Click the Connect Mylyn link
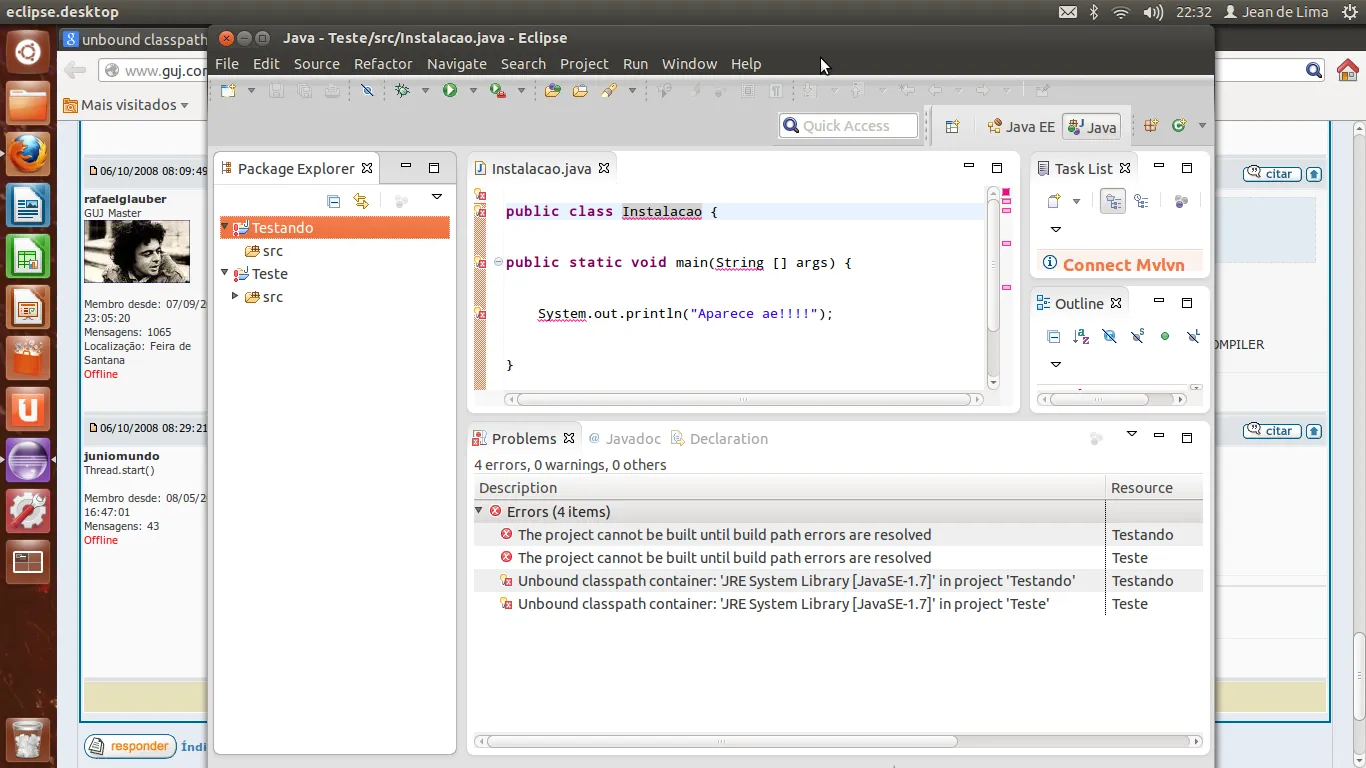 tap(1123, 265)
